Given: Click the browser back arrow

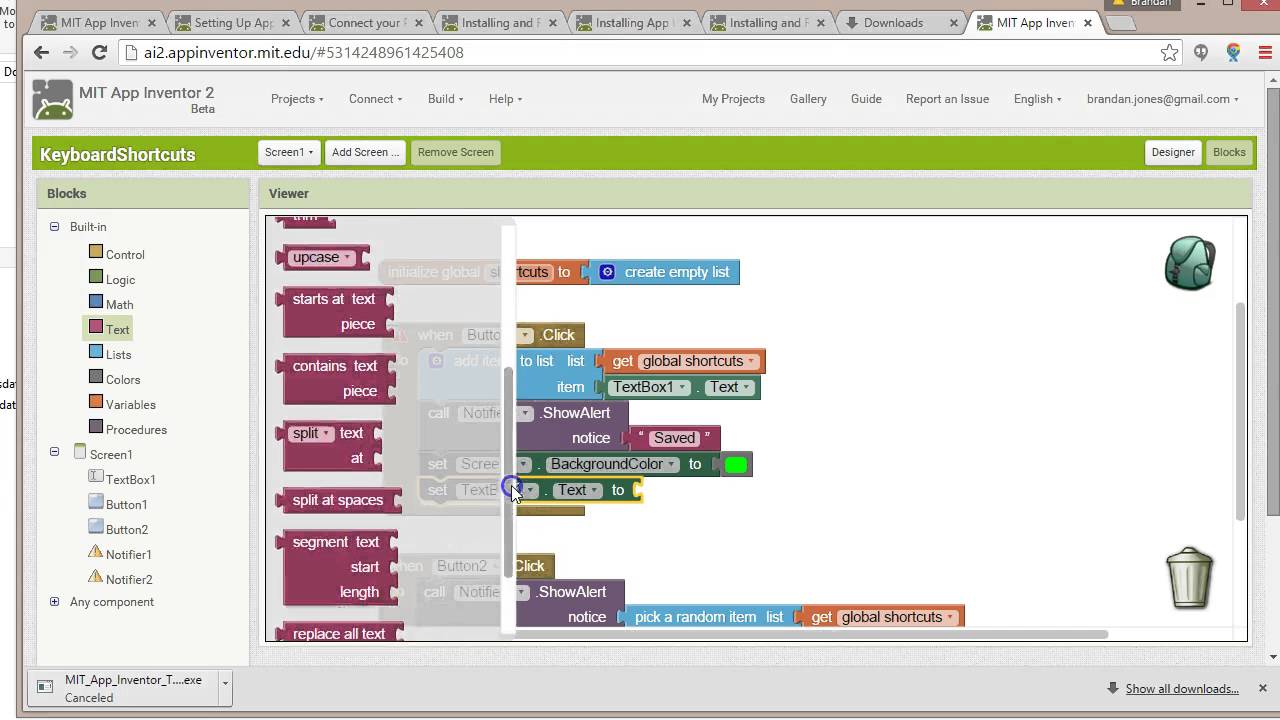Looking at the screenshot, I should pos(41,52).
